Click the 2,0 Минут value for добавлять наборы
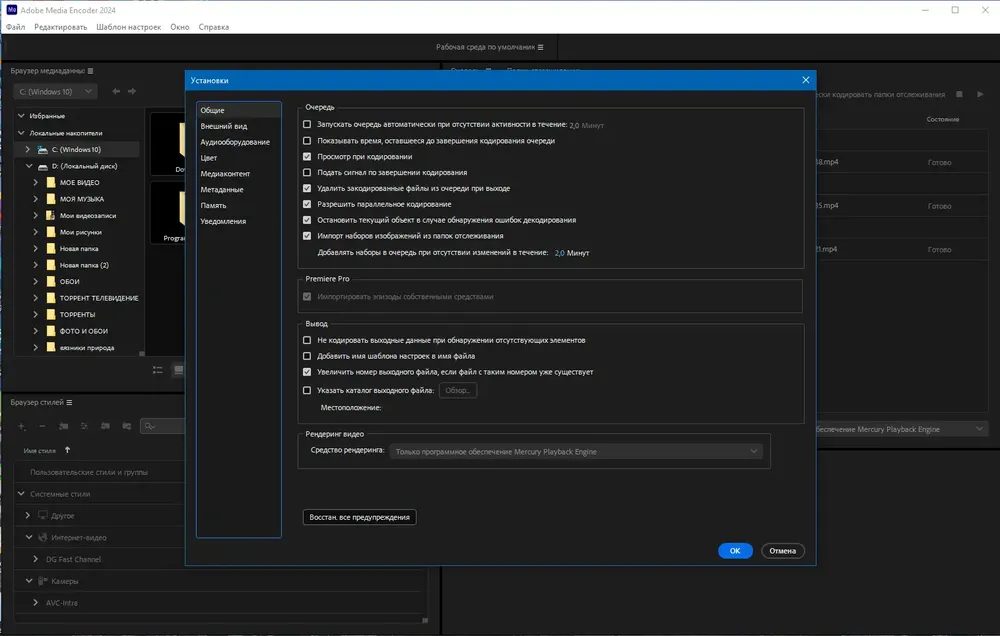This screenshot has width=1000, height=636. pyautogui.click(x=572, y=253)
